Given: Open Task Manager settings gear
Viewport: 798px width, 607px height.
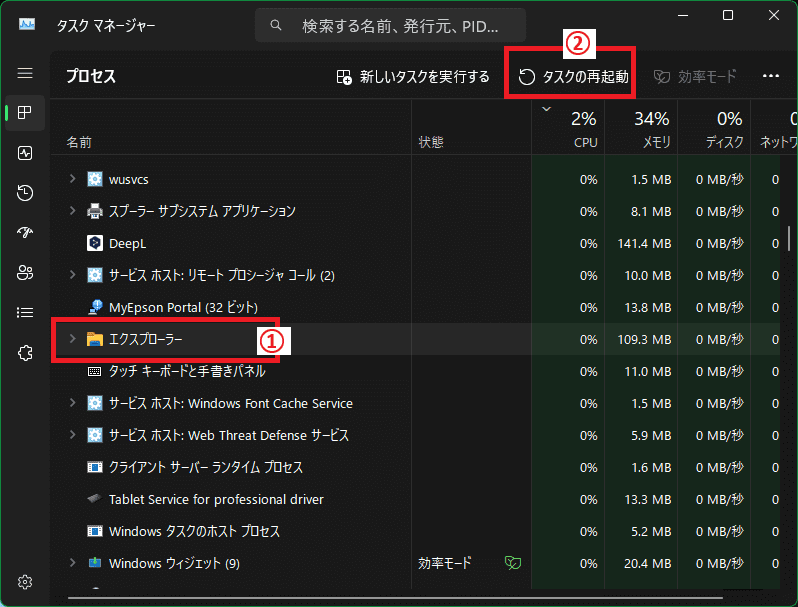Looking at the screenshot, I should pos(25,582).
